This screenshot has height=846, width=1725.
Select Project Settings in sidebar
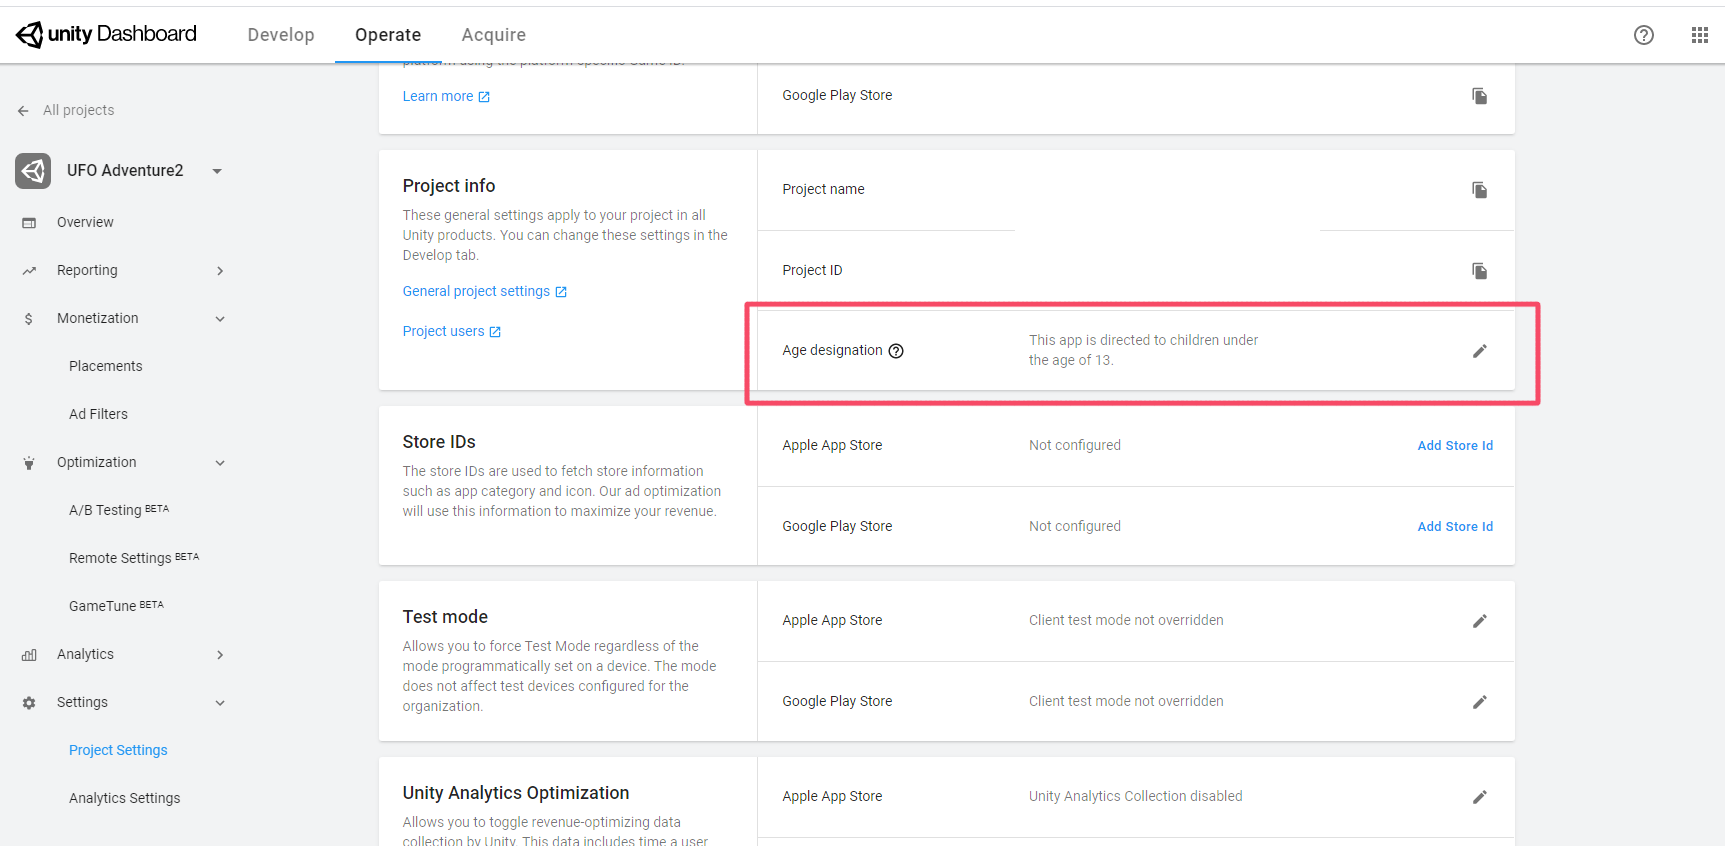tap(118, 751)
